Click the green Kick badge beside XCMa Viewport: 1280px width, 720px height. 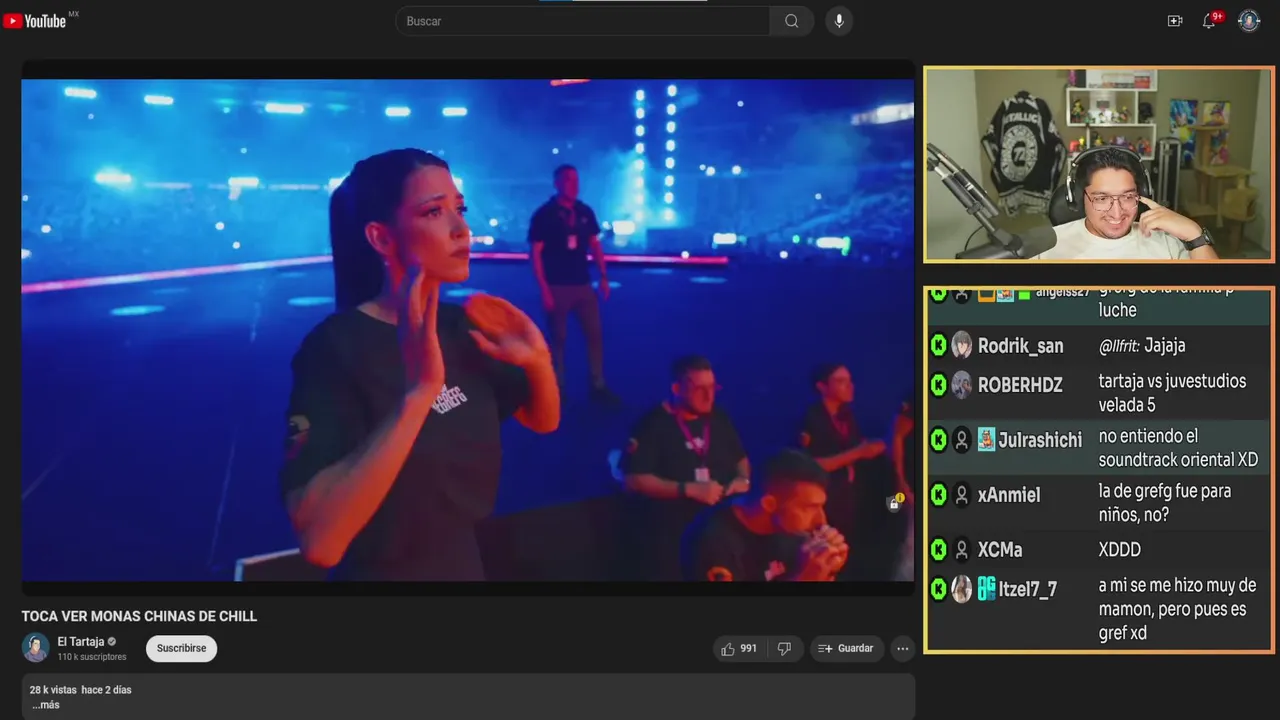[x=938, y=549]
